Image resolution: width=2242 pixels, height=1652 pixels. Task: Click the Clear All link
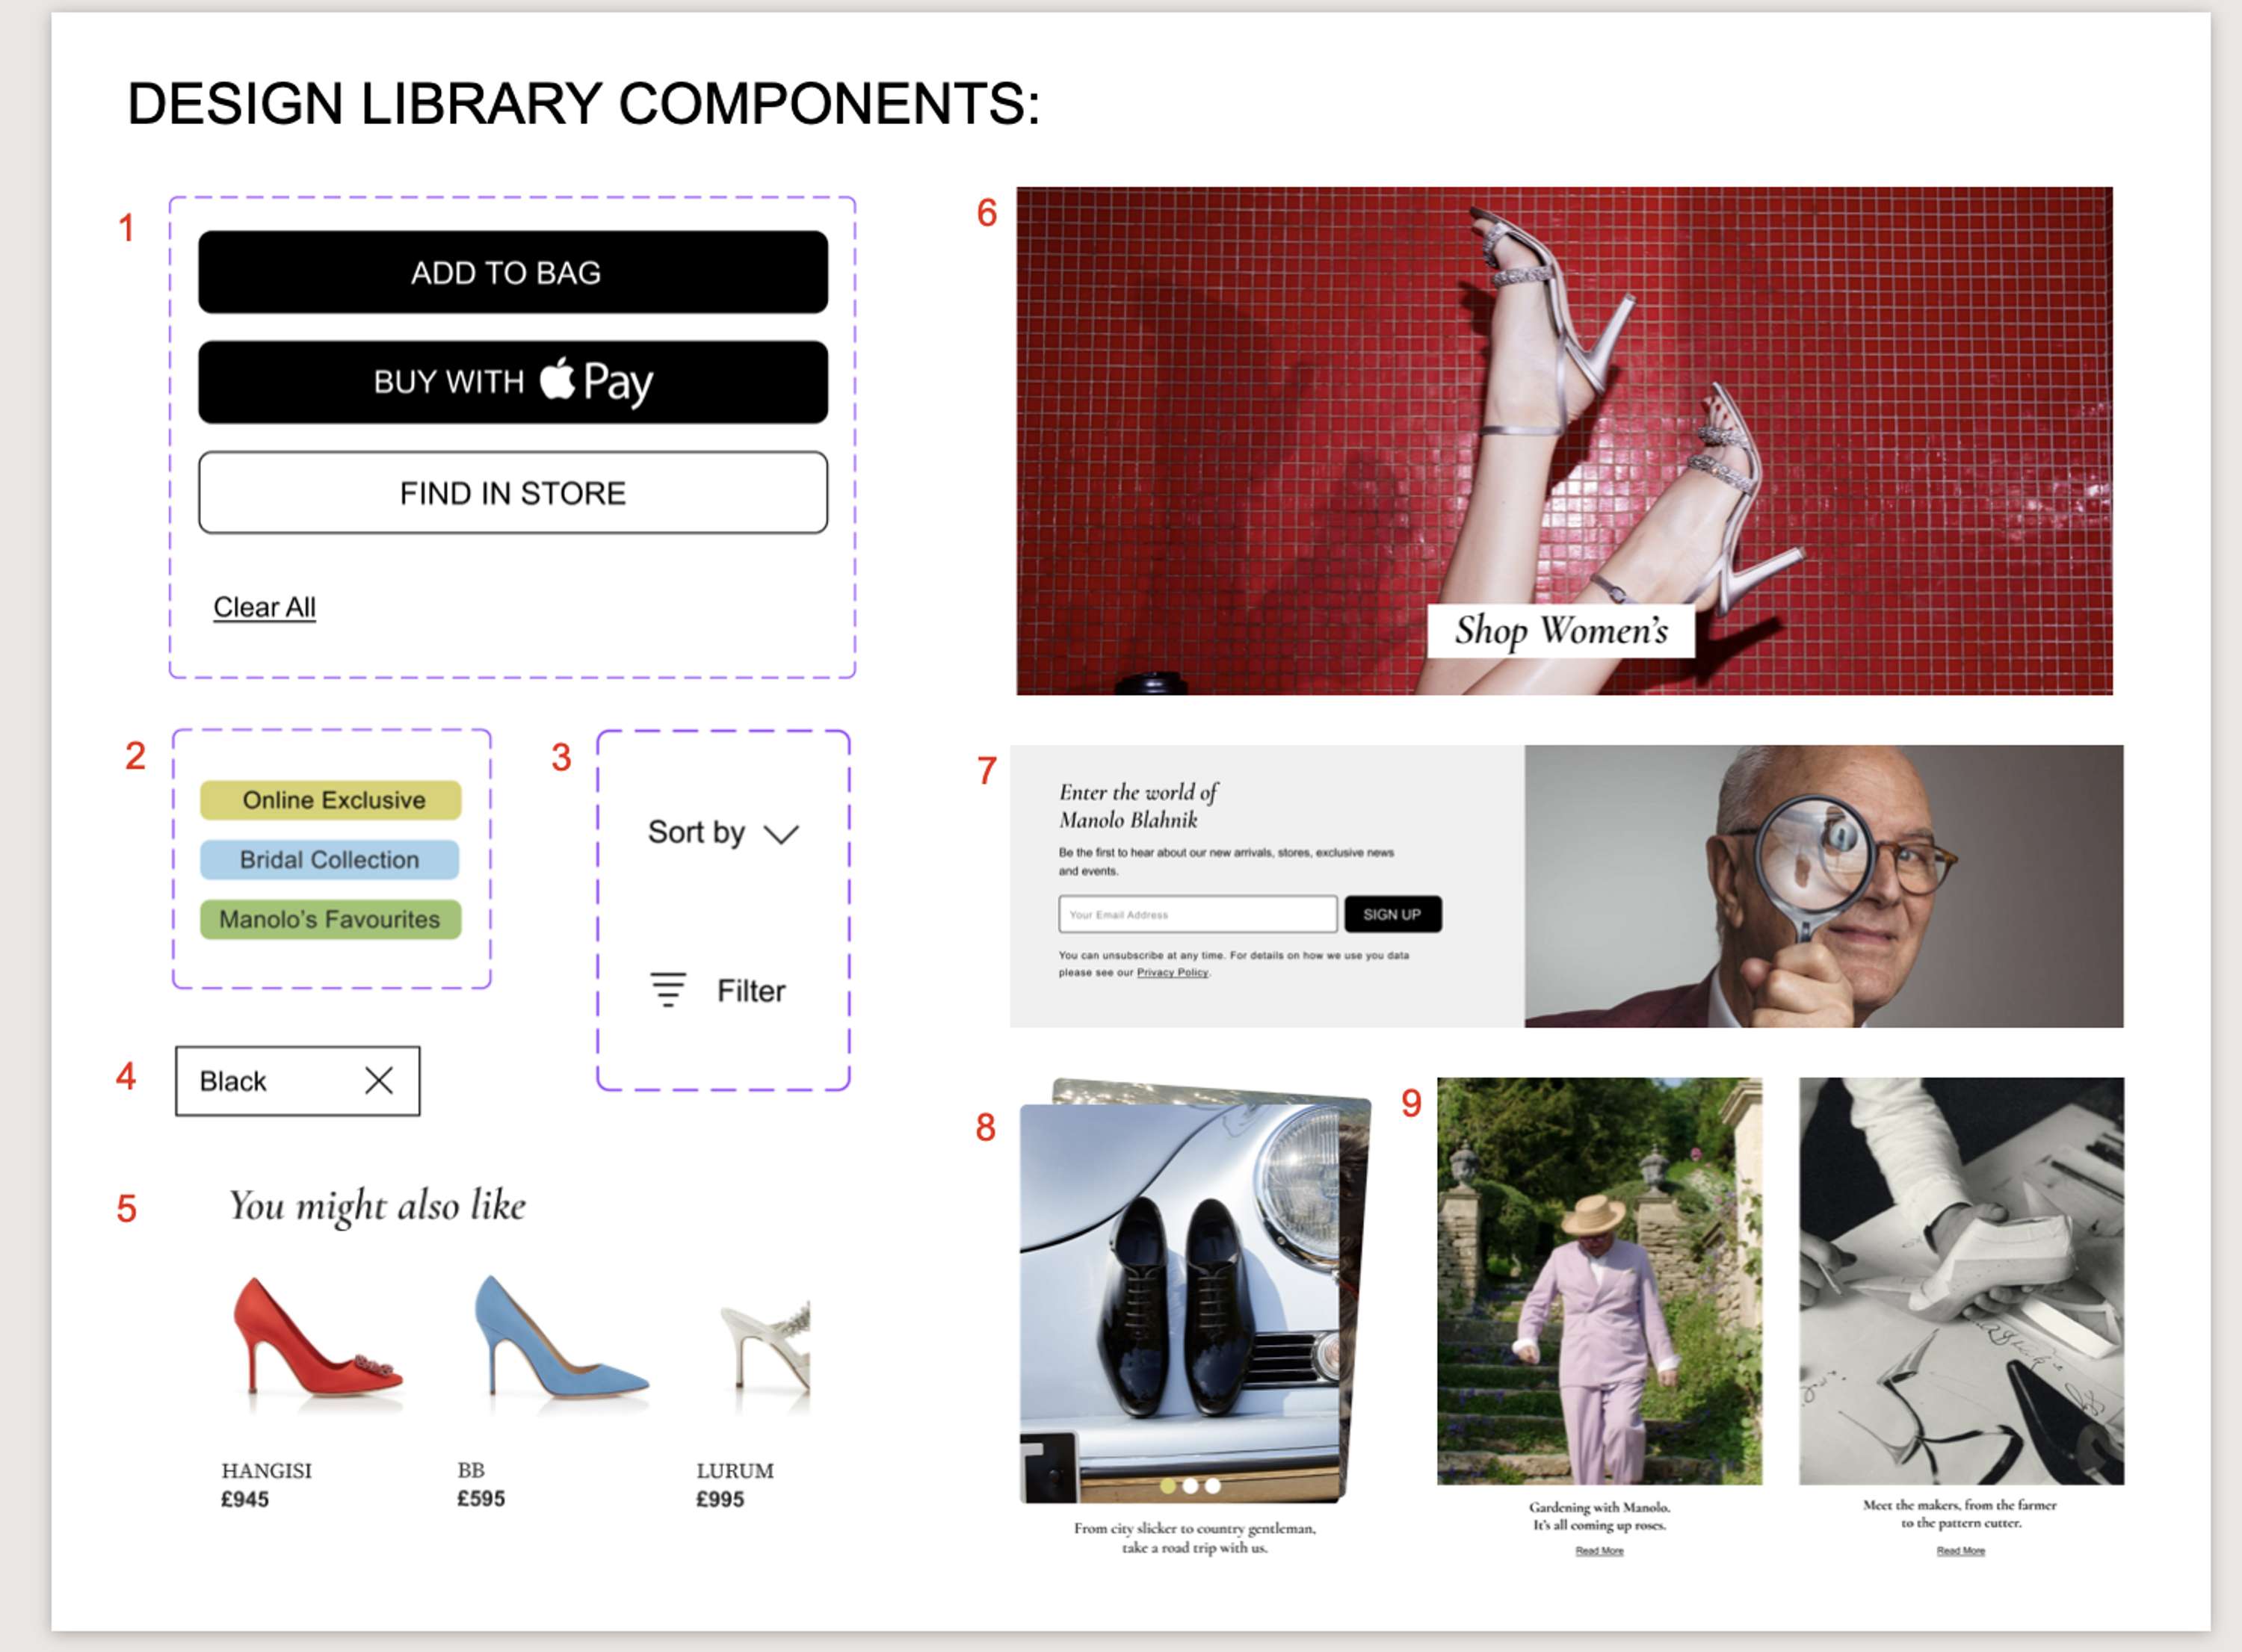265,607
